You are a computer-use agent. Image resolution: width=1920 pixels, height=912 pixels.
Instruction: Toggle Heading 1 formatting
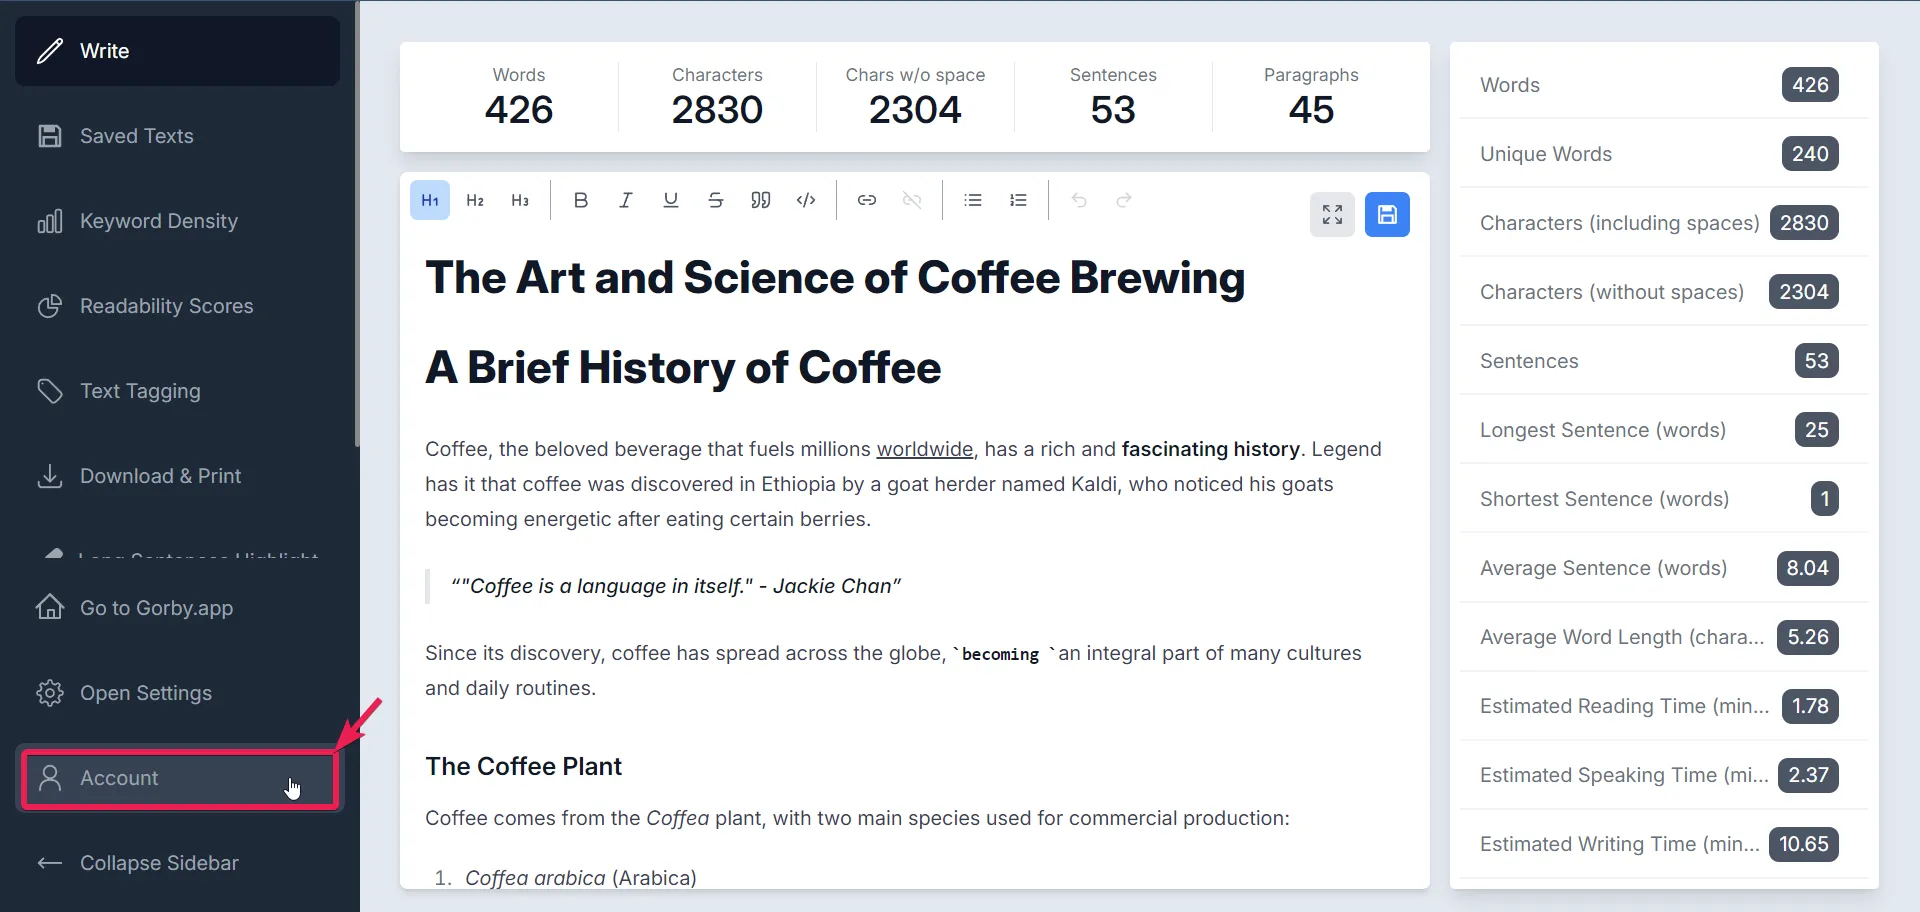point(430,200)
